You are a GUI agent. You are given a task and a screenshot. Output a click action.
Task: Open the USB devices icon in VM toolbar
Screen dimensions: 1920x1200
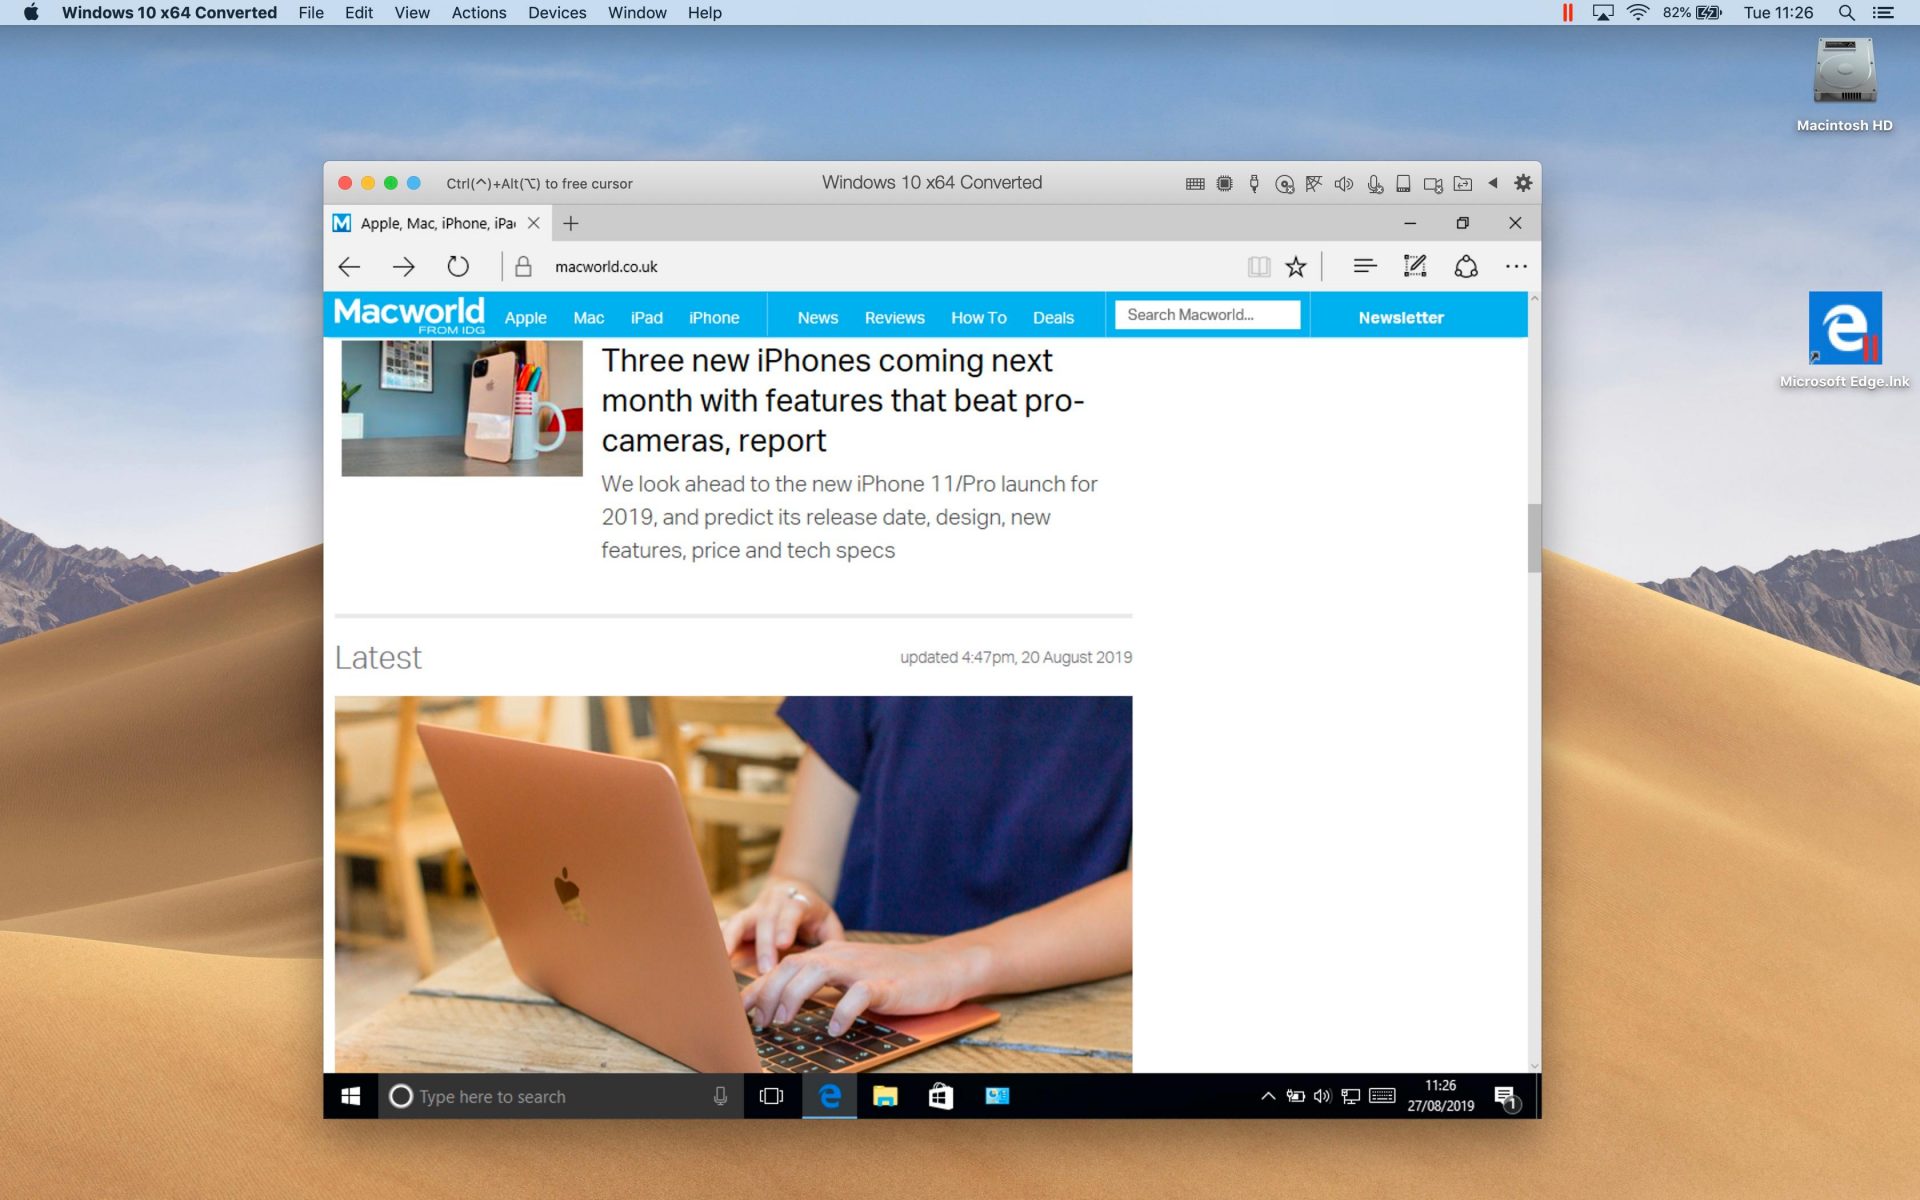(x=1254, y=183)
